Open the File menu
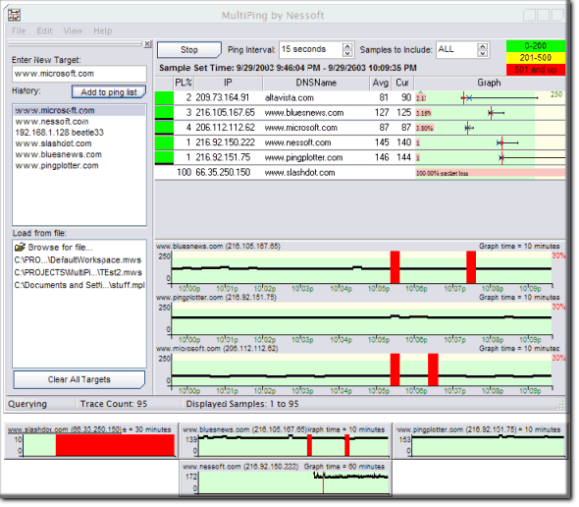 19,31
